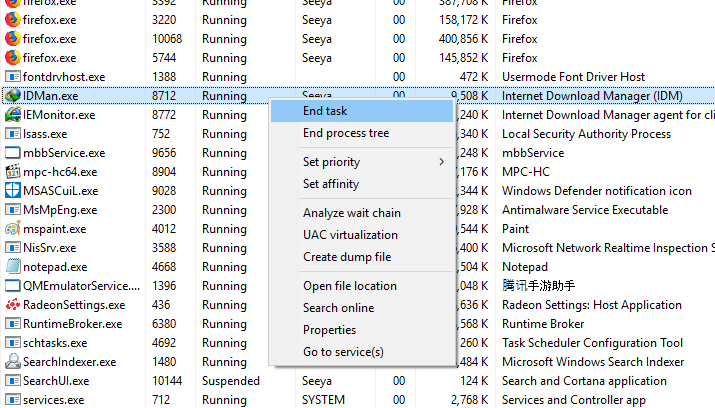The width and height of the screenshot is (715, 408).
Task: Click the Suspended status of SearchUI.exe
Action: tap(231, 381)
